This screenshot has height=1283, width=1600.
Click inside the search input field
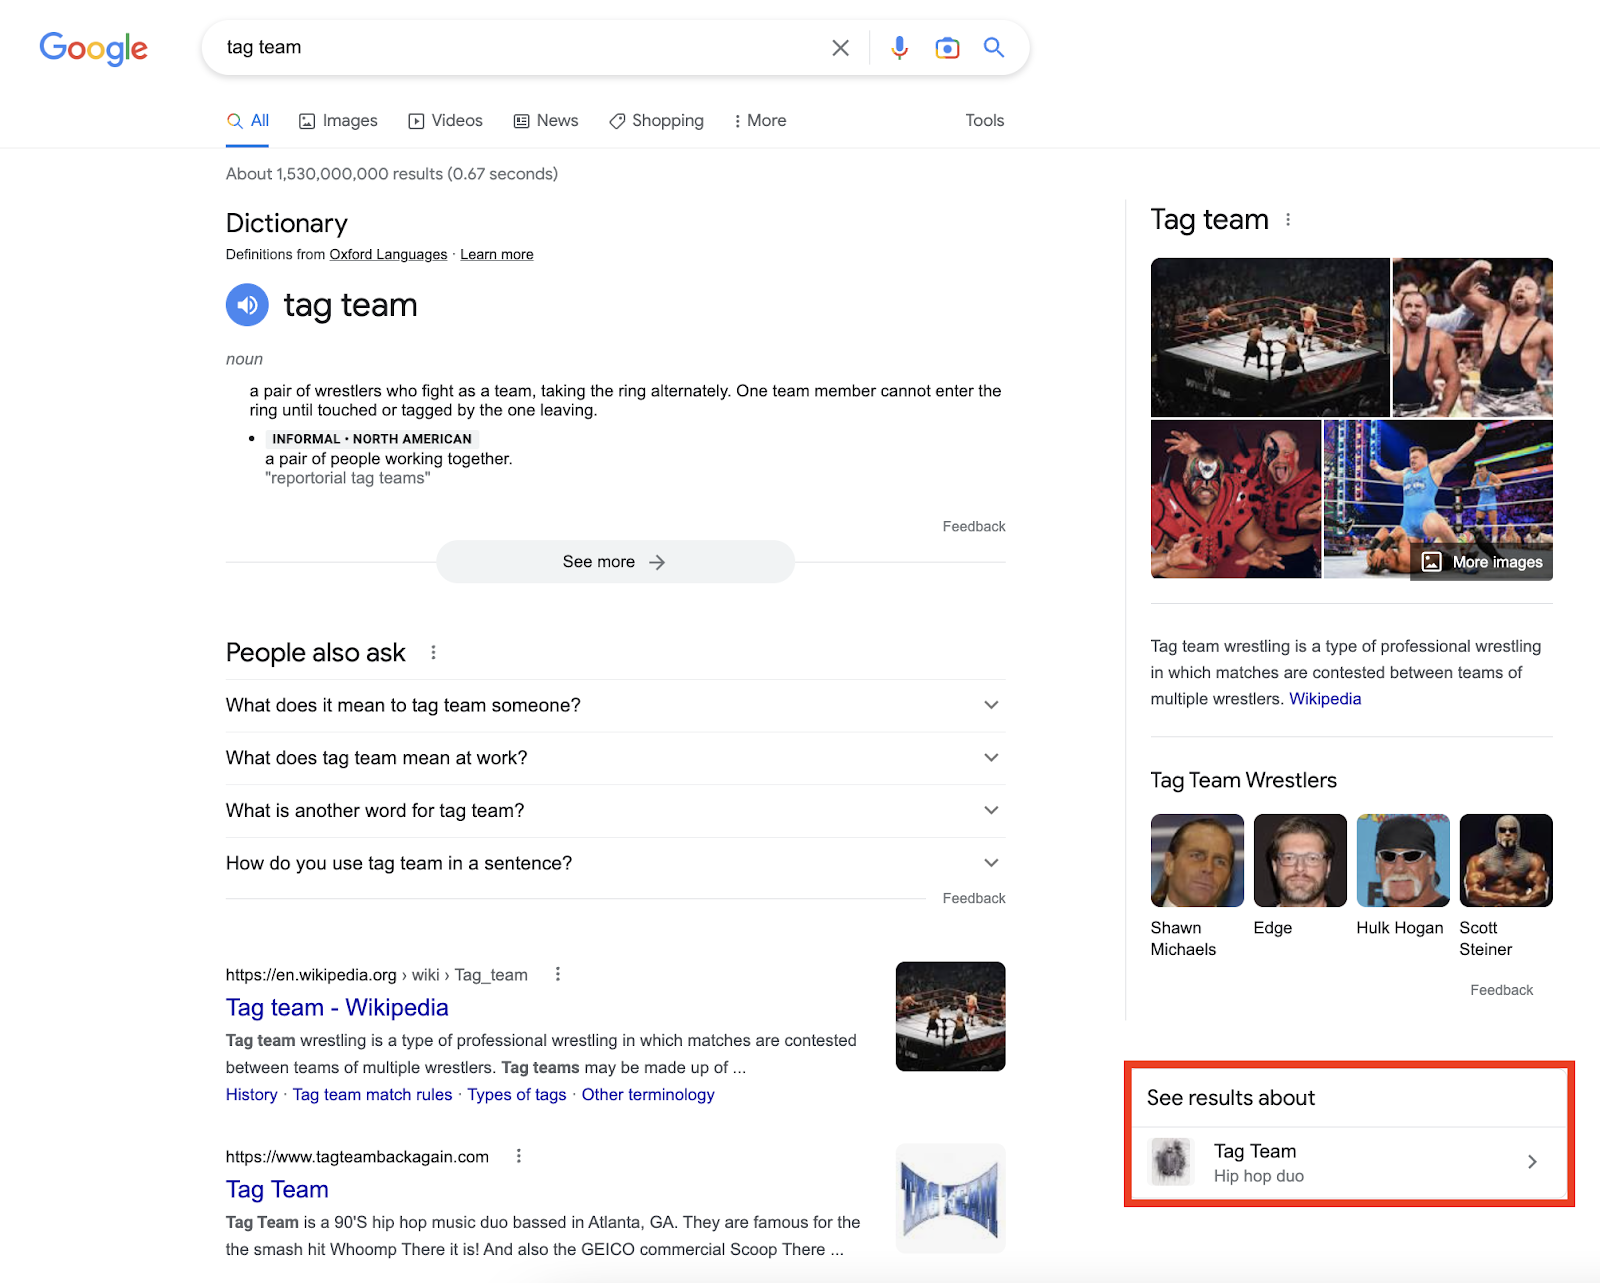pos(520,47)
